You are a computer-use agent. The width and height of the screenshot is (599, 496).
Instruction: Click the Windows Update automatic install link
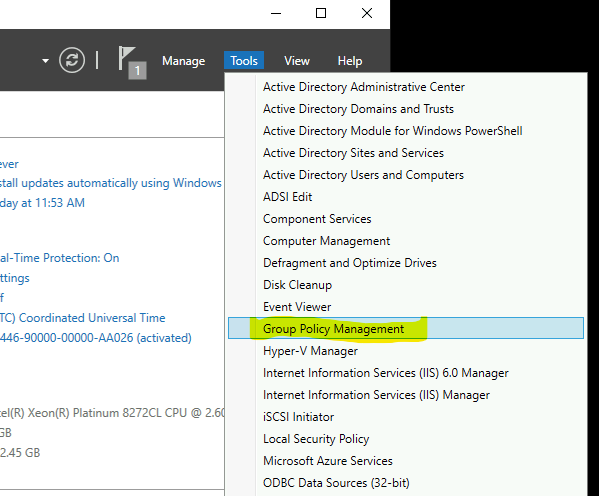pos(110,183)
